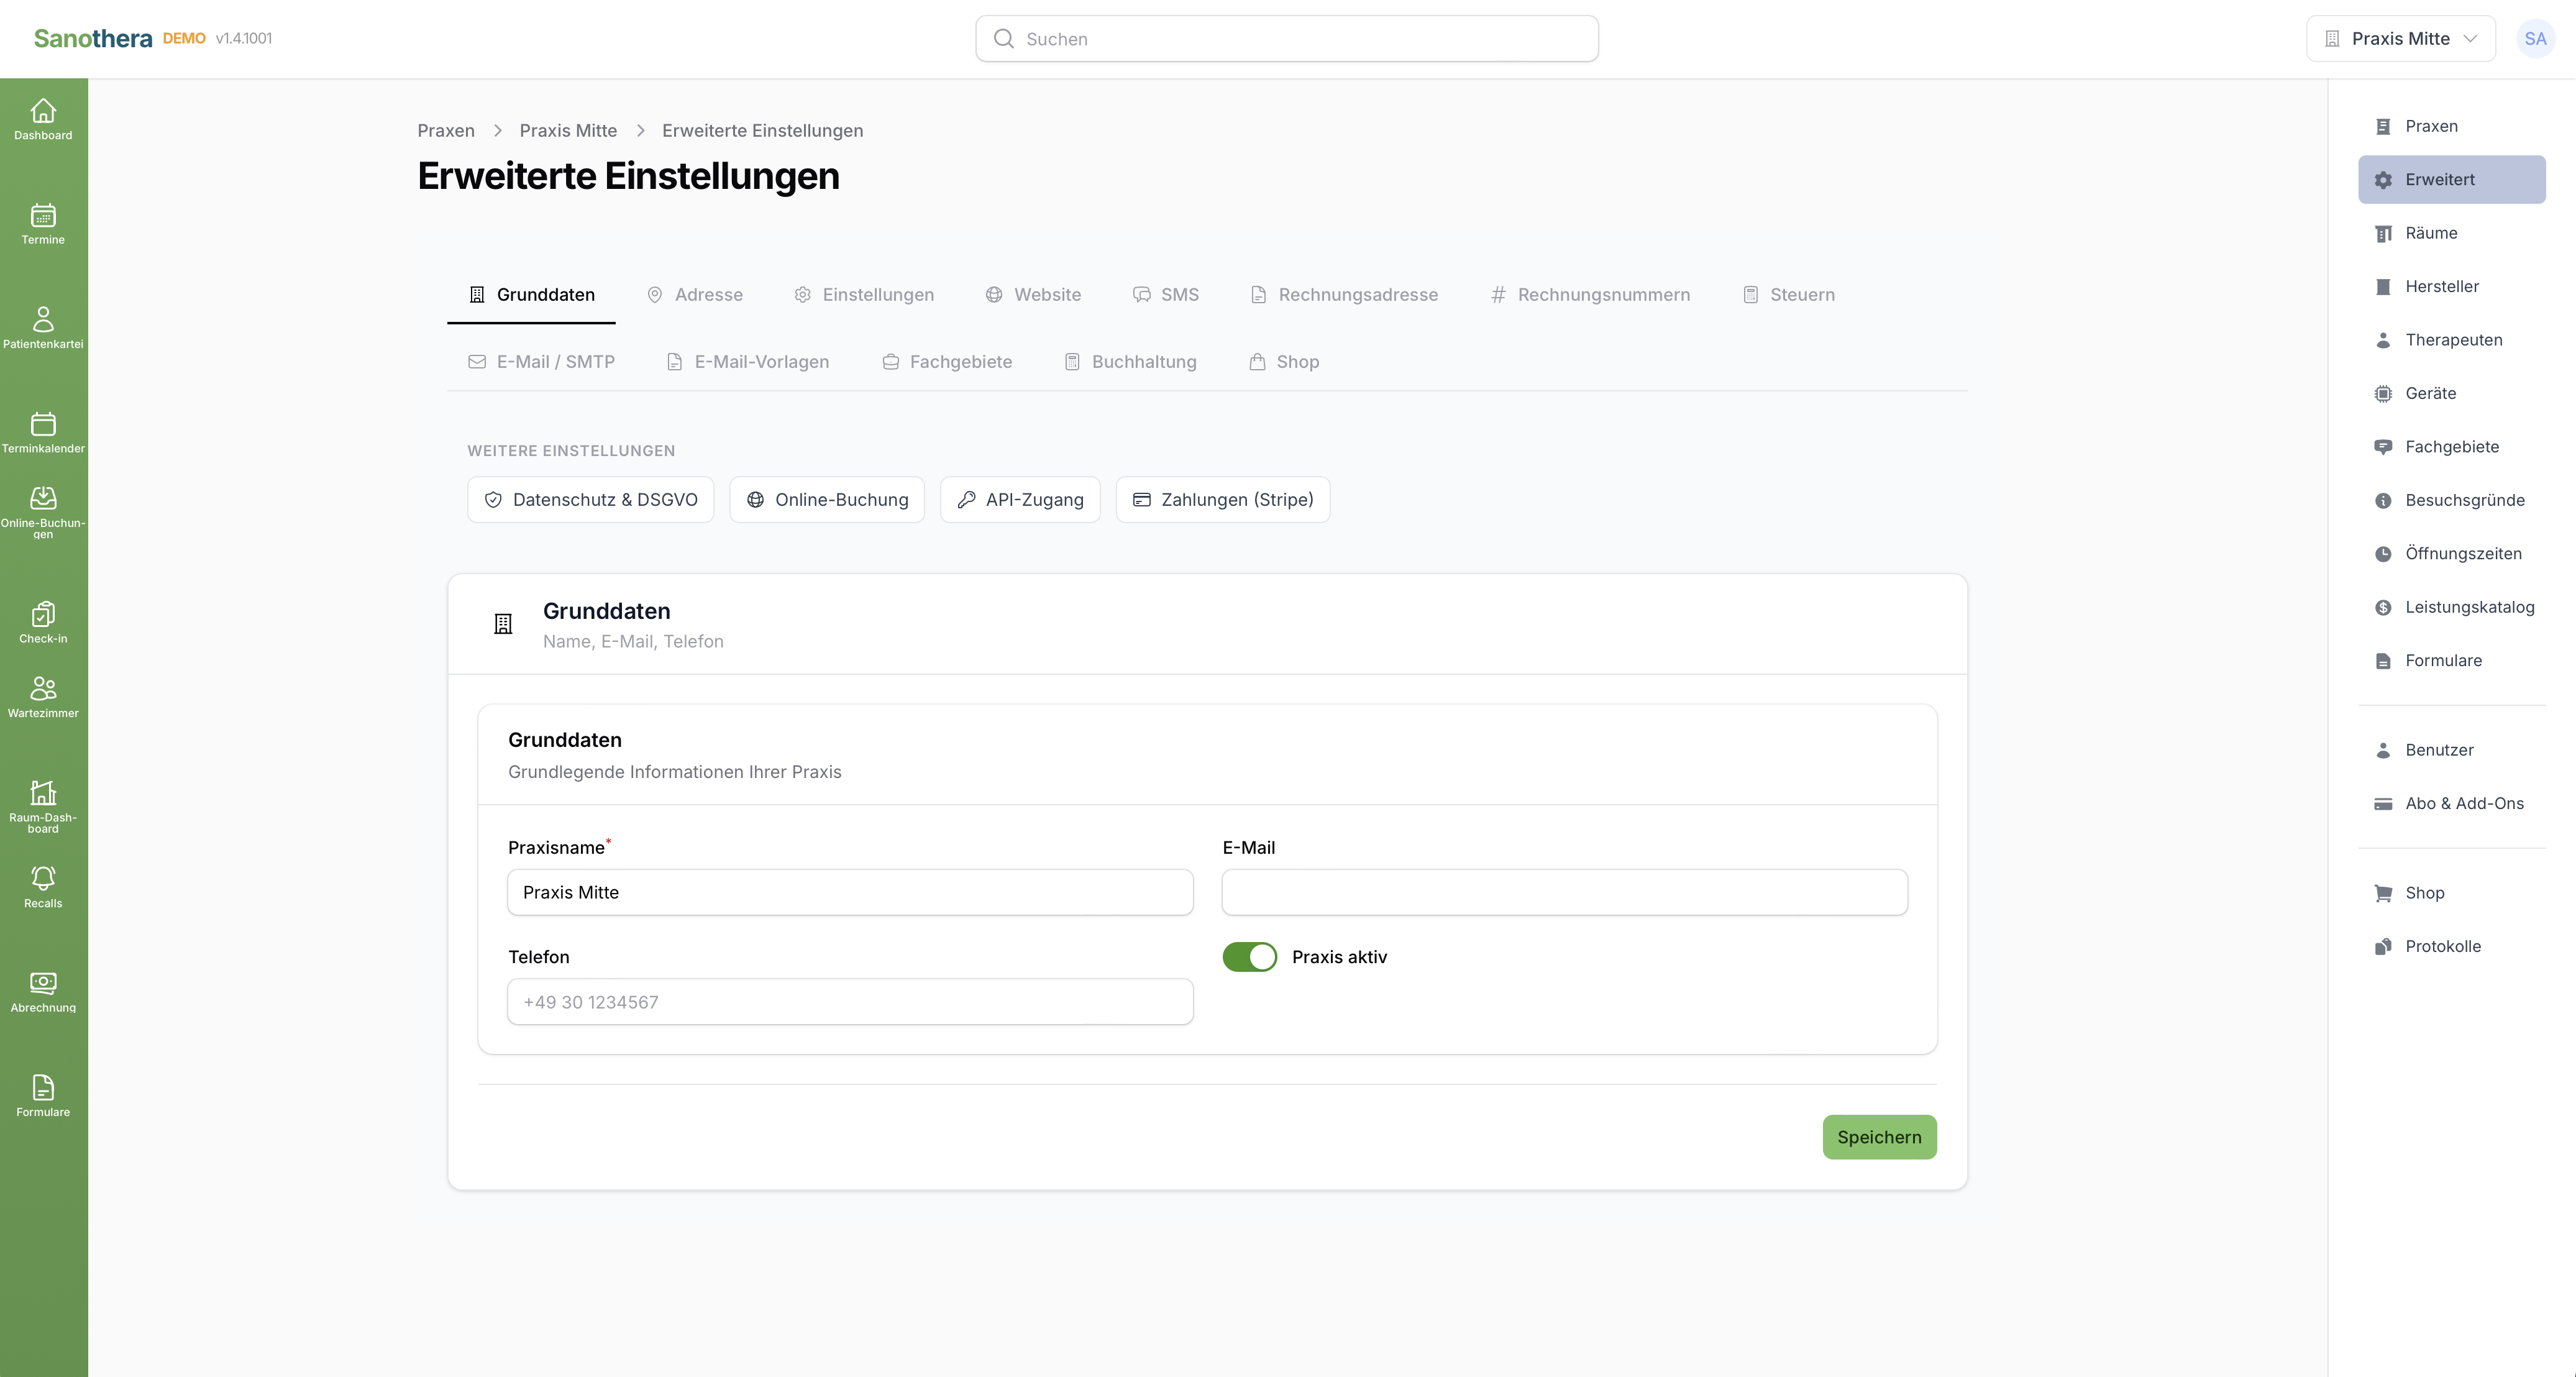Go to Praxen breadcrumb link
This screenshot has width=2576, height=1377.
point(446,131)
